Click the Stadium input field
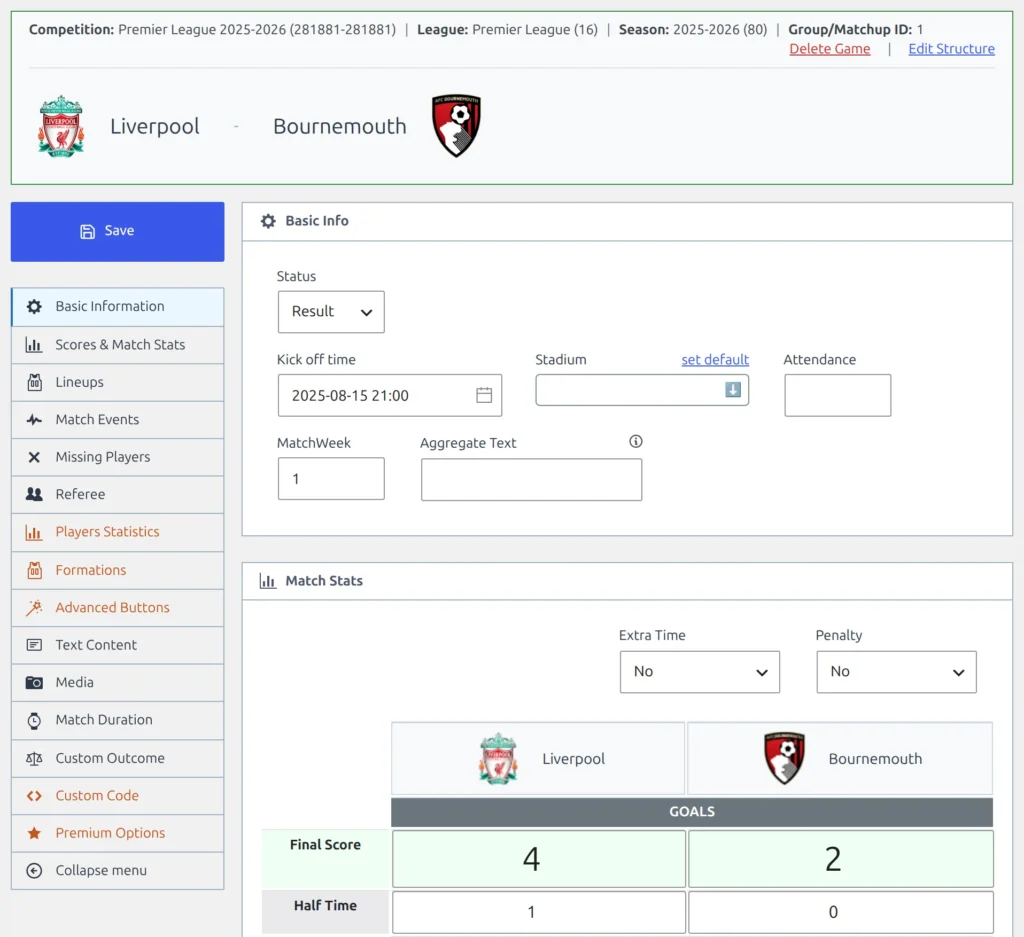The height and width of the screenshot is (937, 1024). [642, 390]
